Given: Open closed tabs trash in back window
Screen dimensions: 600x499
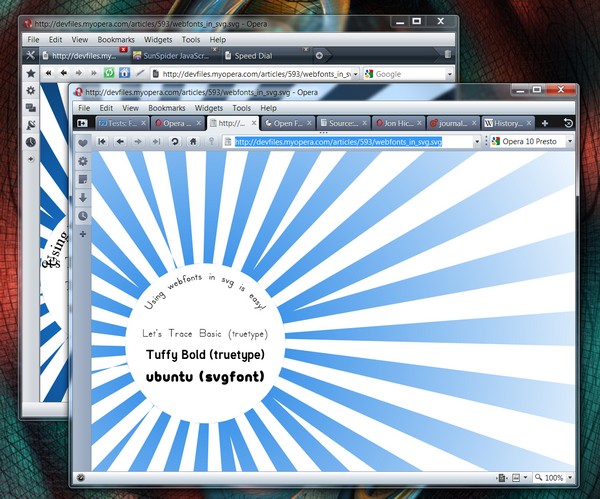Looking at the screenshot, I should pos(447,54).
